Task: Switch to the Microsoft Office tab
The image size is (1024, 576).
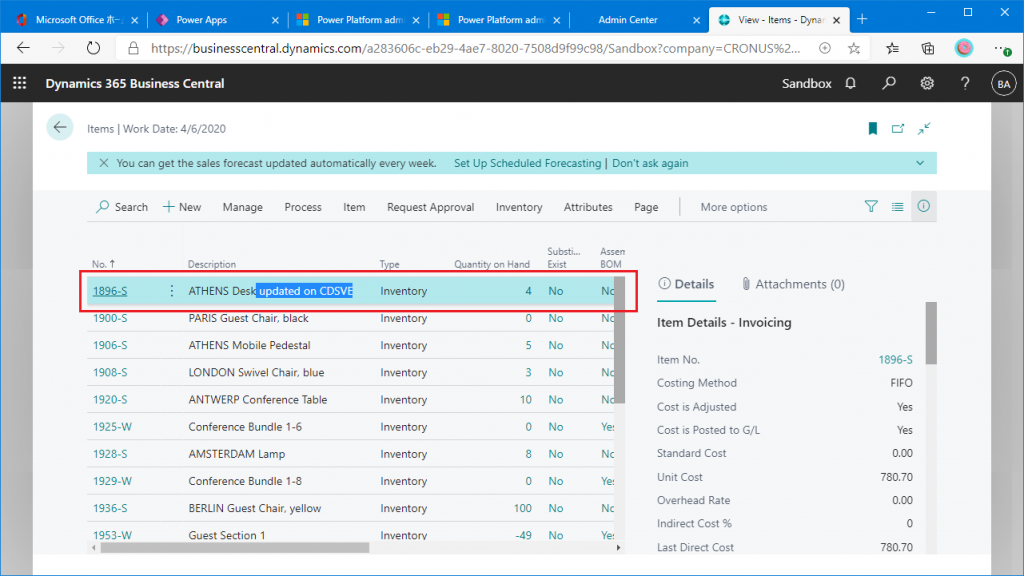Action: (78, 20)
